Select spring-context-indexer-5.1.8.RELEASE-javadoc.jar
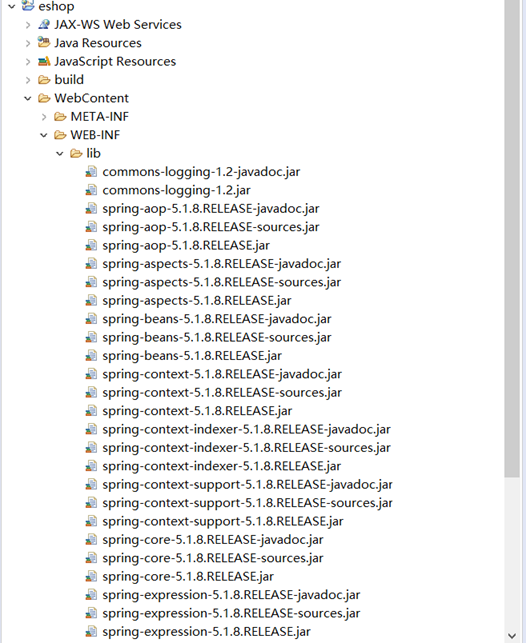The image size is (526, 643). [246, 429]
